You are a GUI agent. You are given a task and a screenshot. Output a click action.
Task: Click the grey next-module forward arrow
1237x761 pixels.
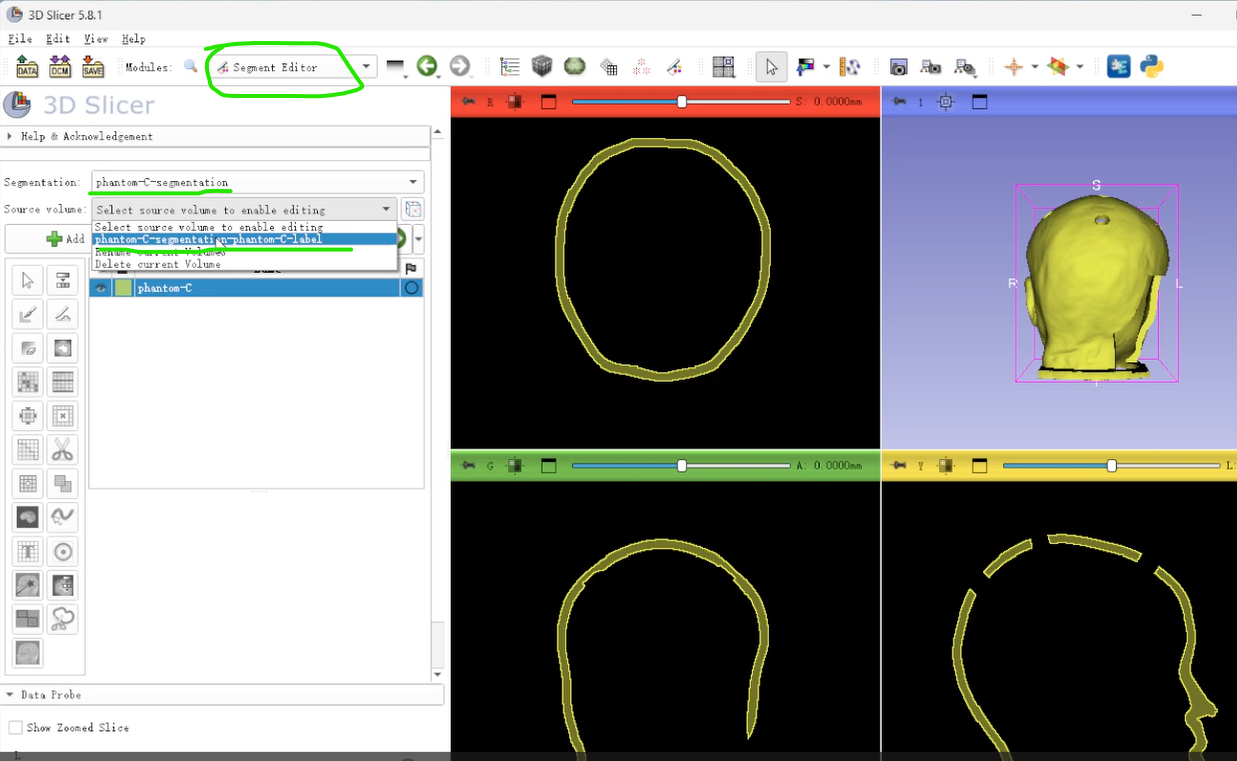coord(460,67)
